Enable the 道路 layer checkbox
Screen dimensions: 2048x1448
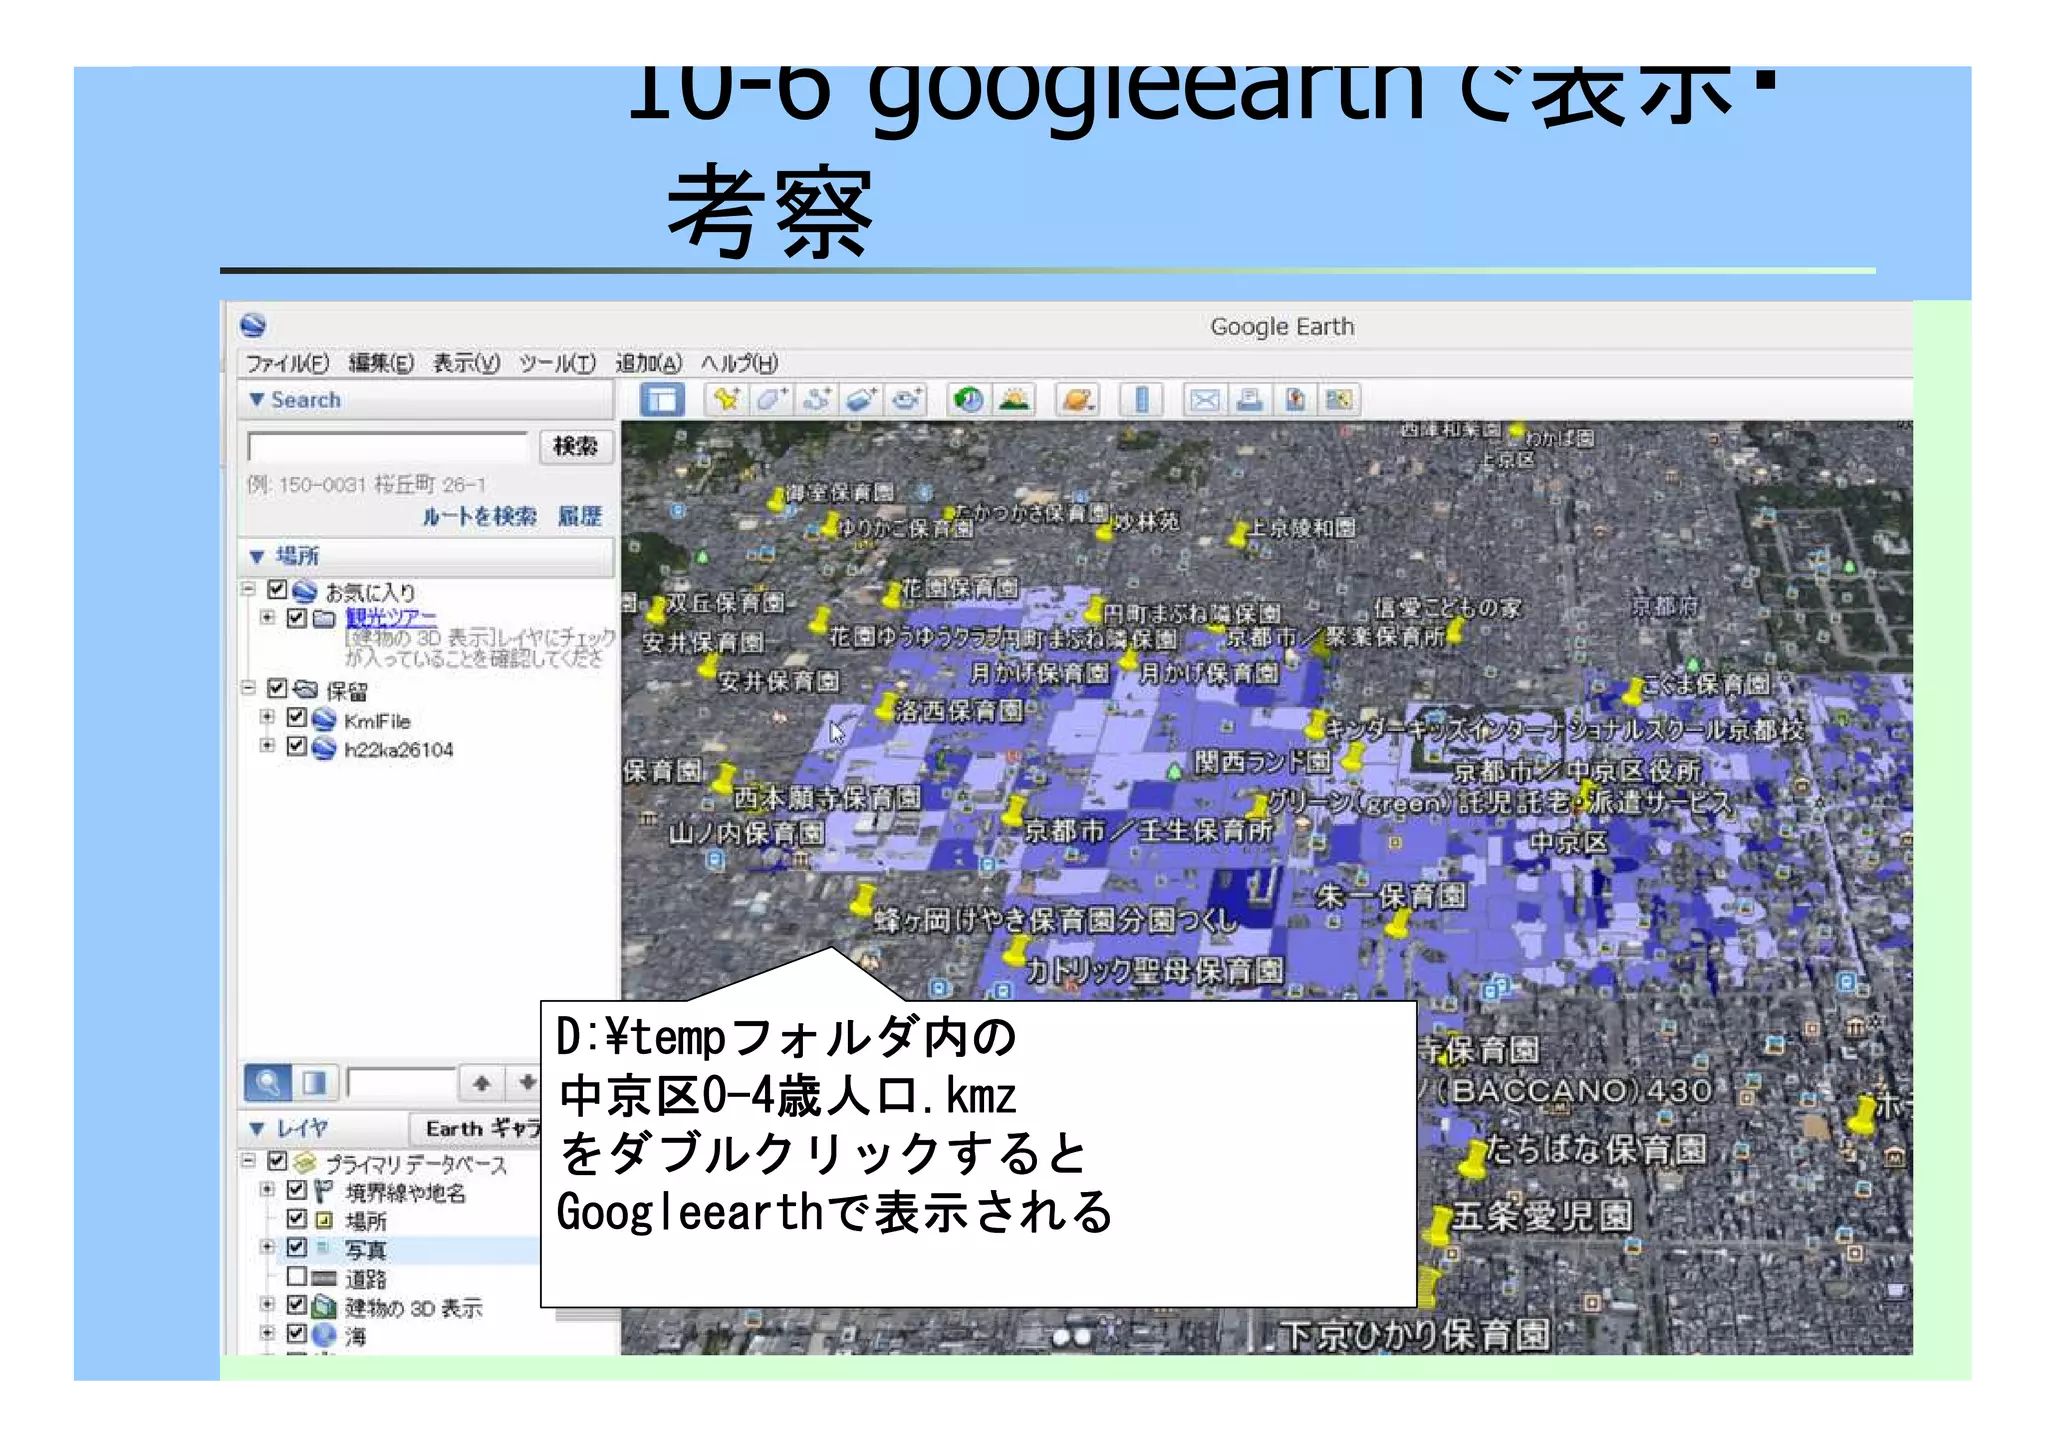pyautogui.click(x=296, y=1276)
